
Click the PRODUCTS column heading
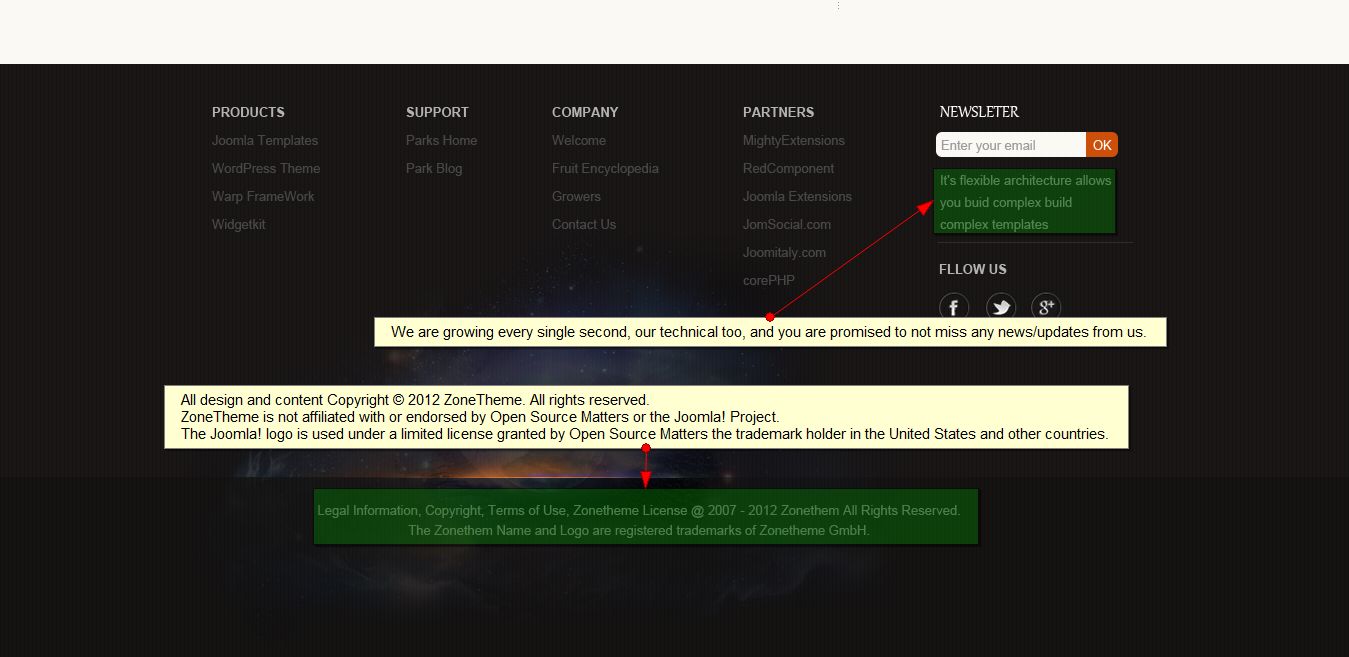pyautogui.click(x=248, y=112)
